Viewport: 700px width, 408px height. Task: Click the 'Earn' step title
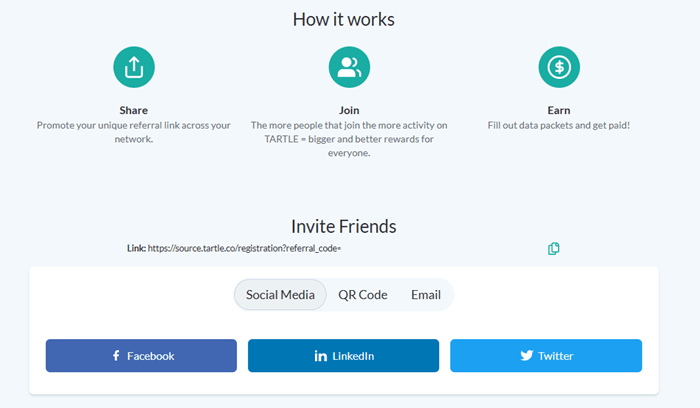(x=559, y=110)
